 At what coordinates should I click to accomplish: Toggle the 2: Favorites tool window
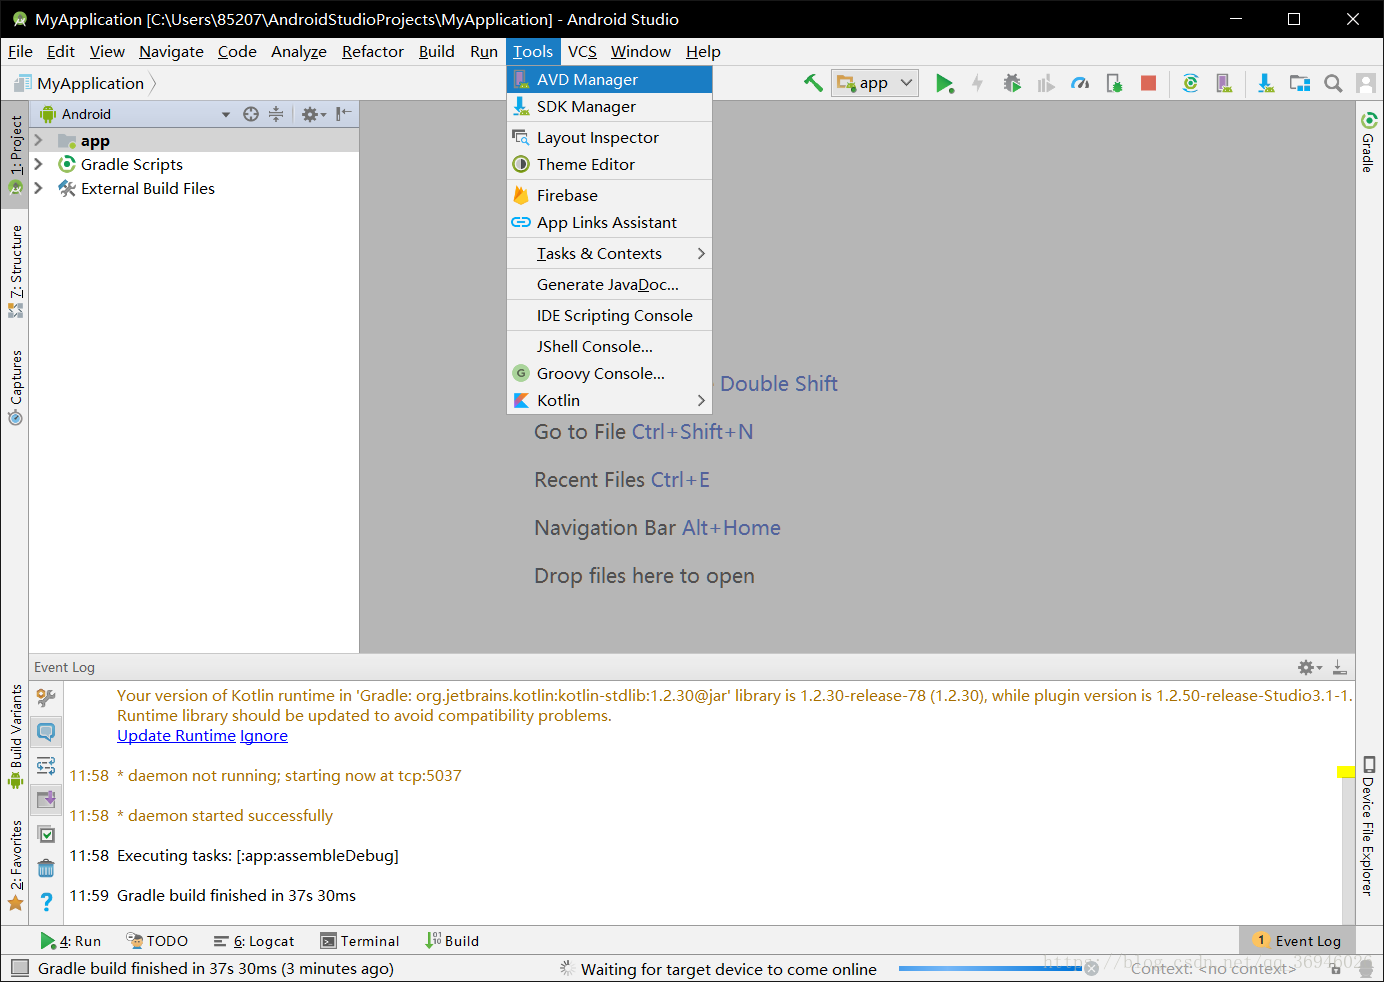(15, 866)
